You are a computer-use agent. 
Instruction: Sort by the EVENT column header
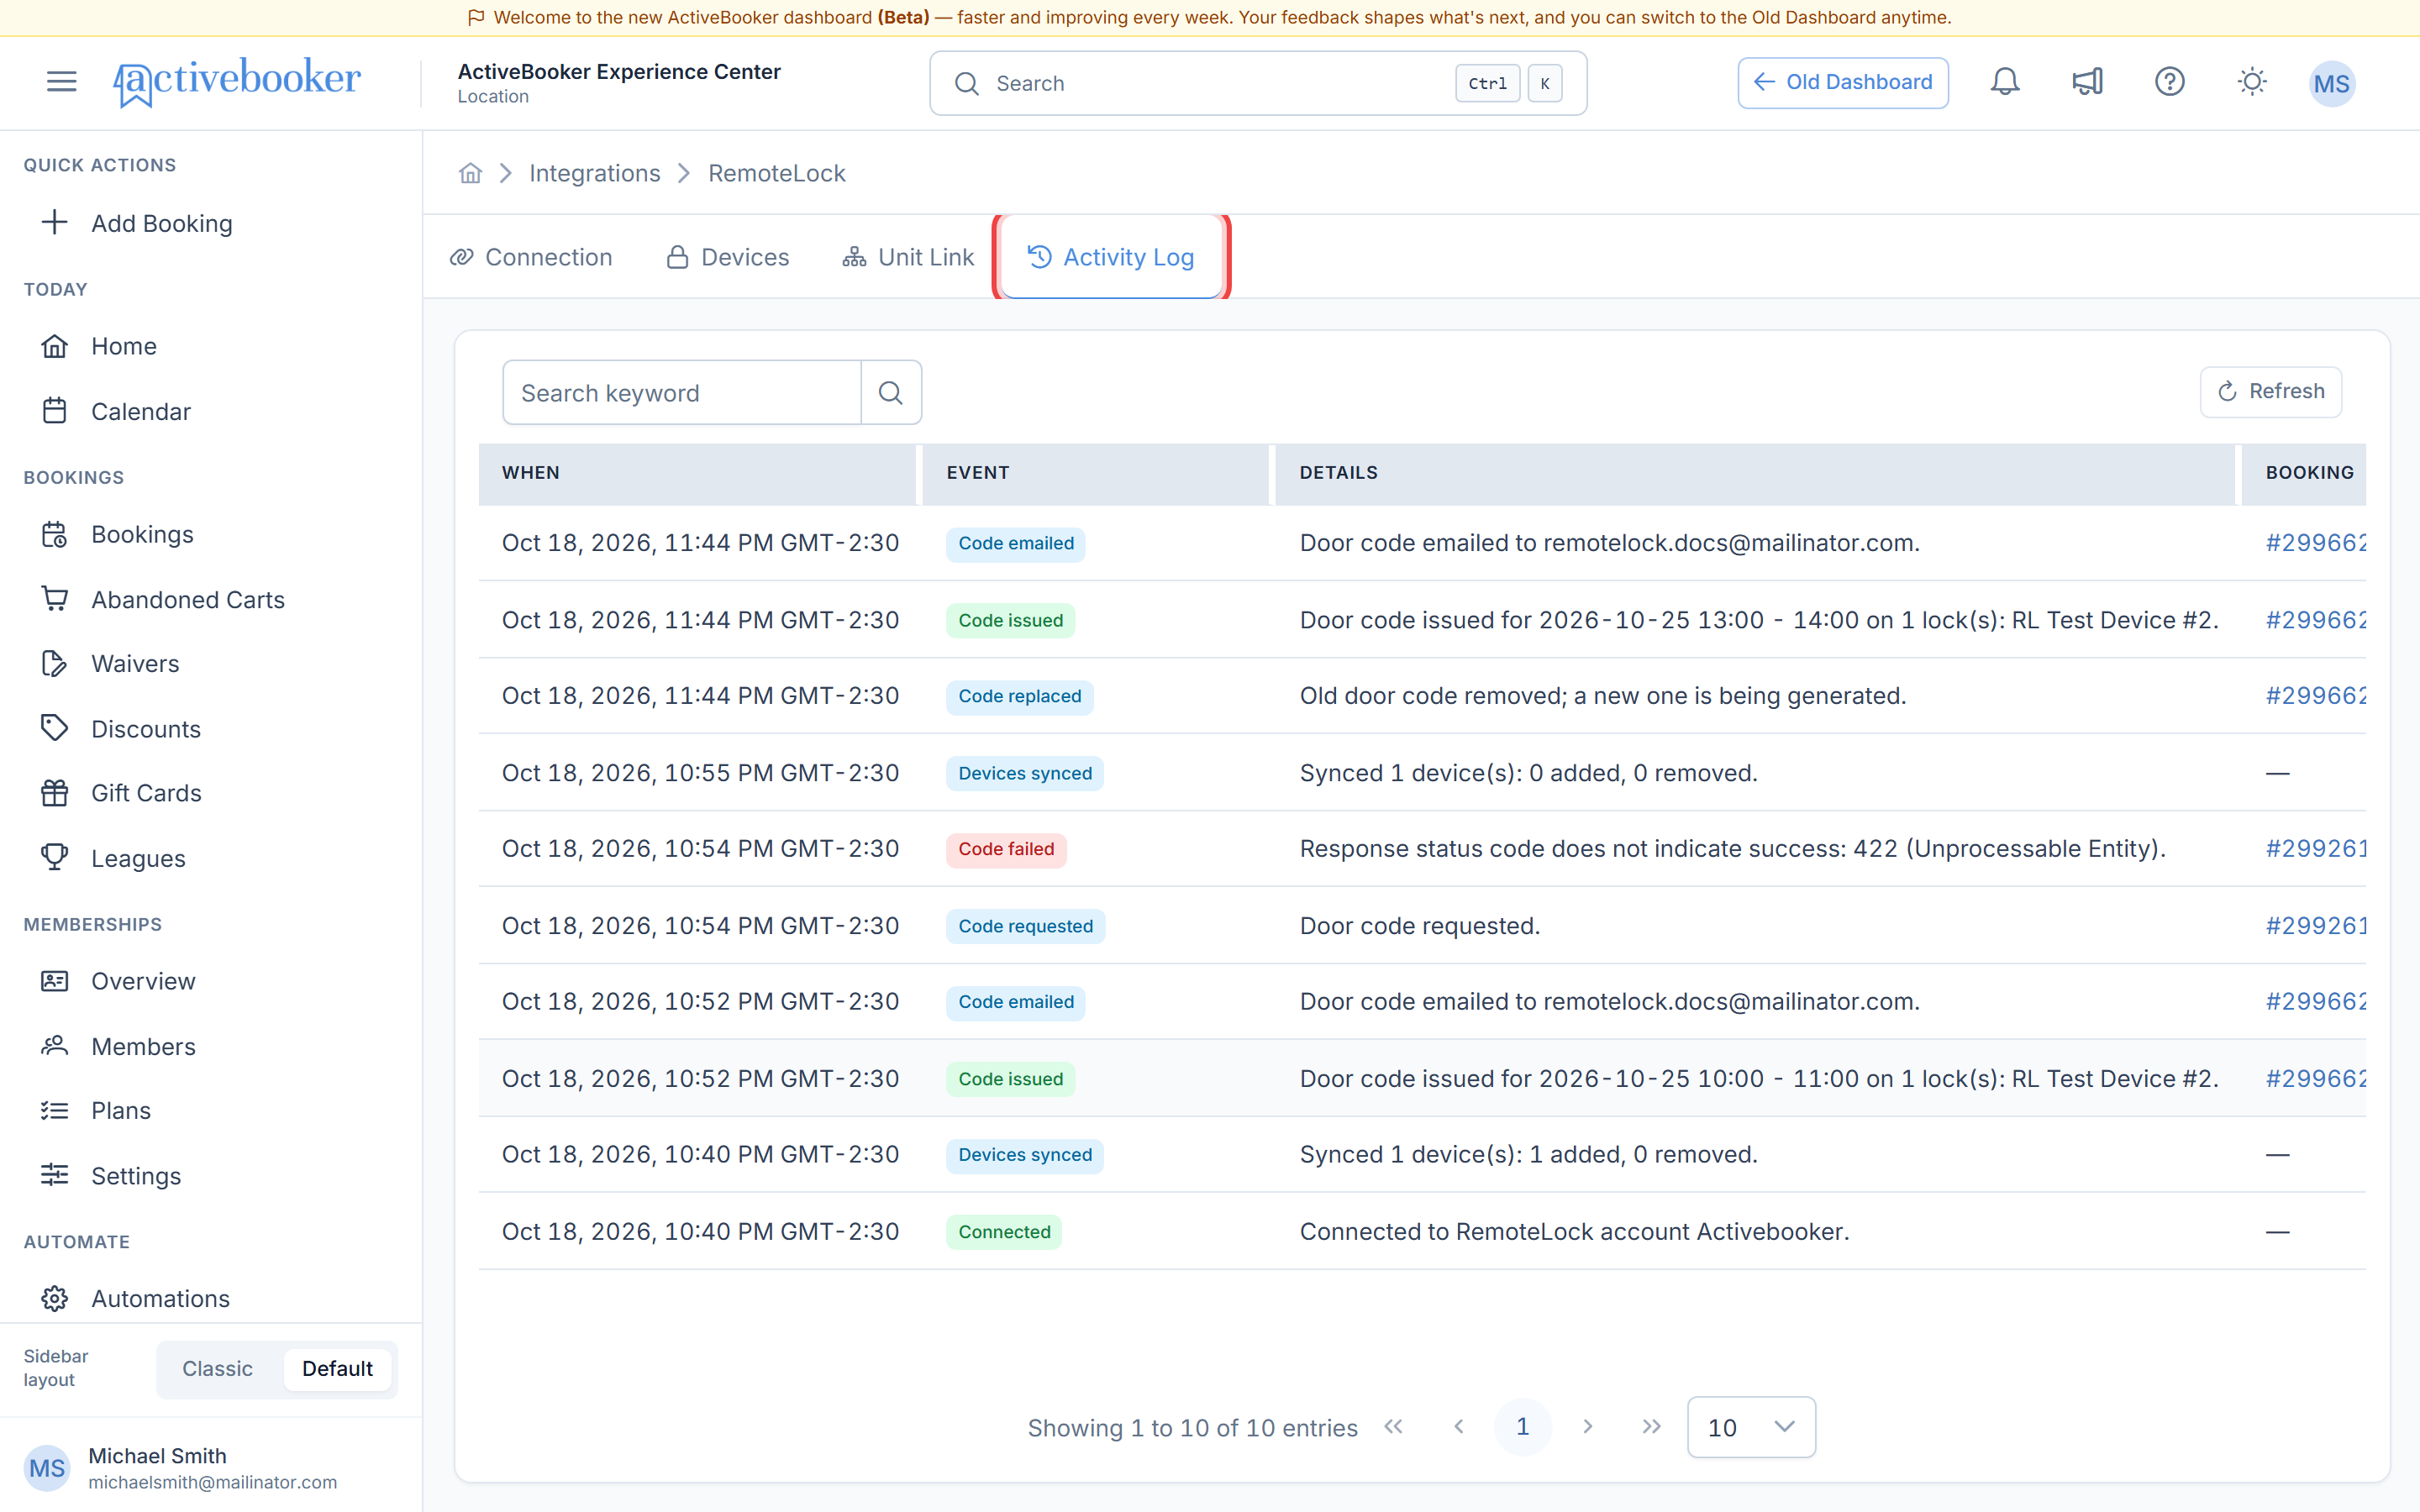pyautogui.click(x=1095, y=473)
